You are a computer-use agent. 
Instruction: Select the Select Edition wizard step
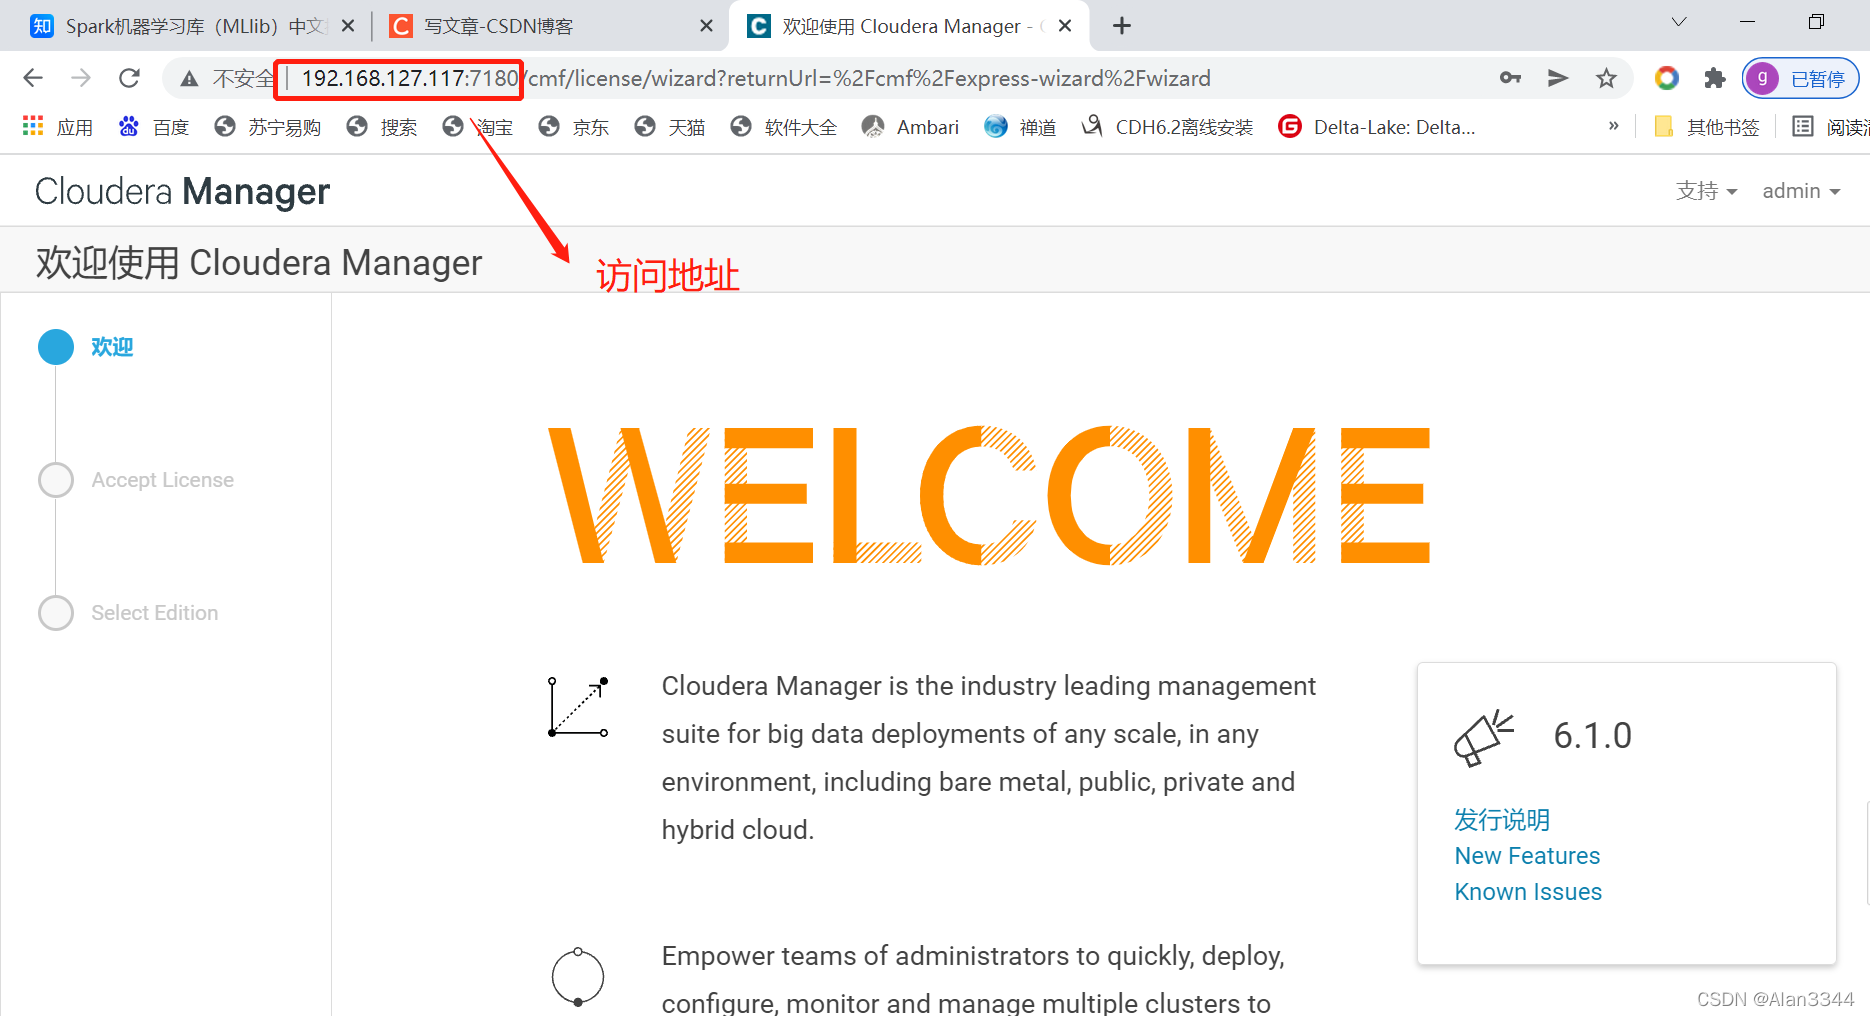coord(155,613)
